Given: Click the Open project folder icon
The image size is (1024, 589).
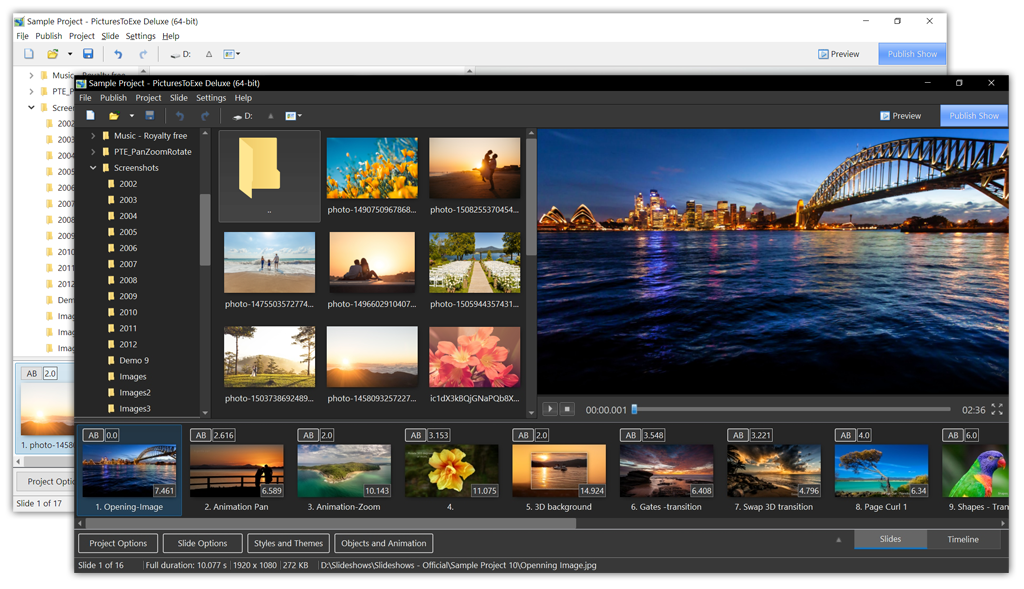Looking at the screenshot, I should (114, 116).
